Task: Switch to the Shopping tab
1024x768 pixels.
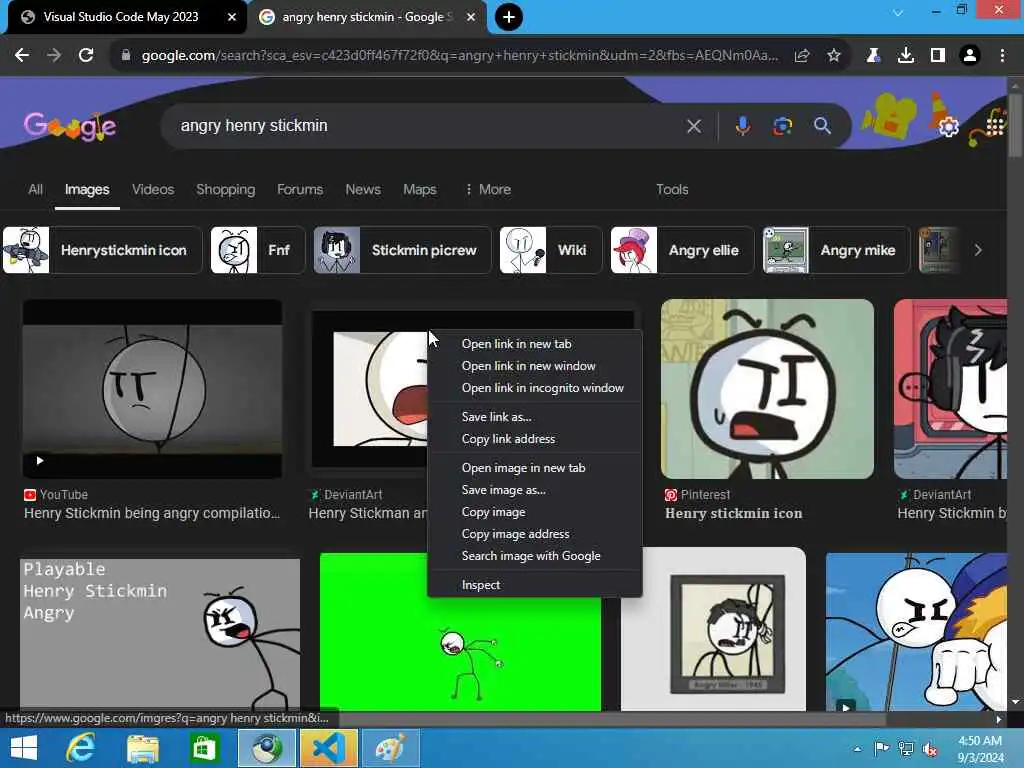Action: click(x=225, y=189)
